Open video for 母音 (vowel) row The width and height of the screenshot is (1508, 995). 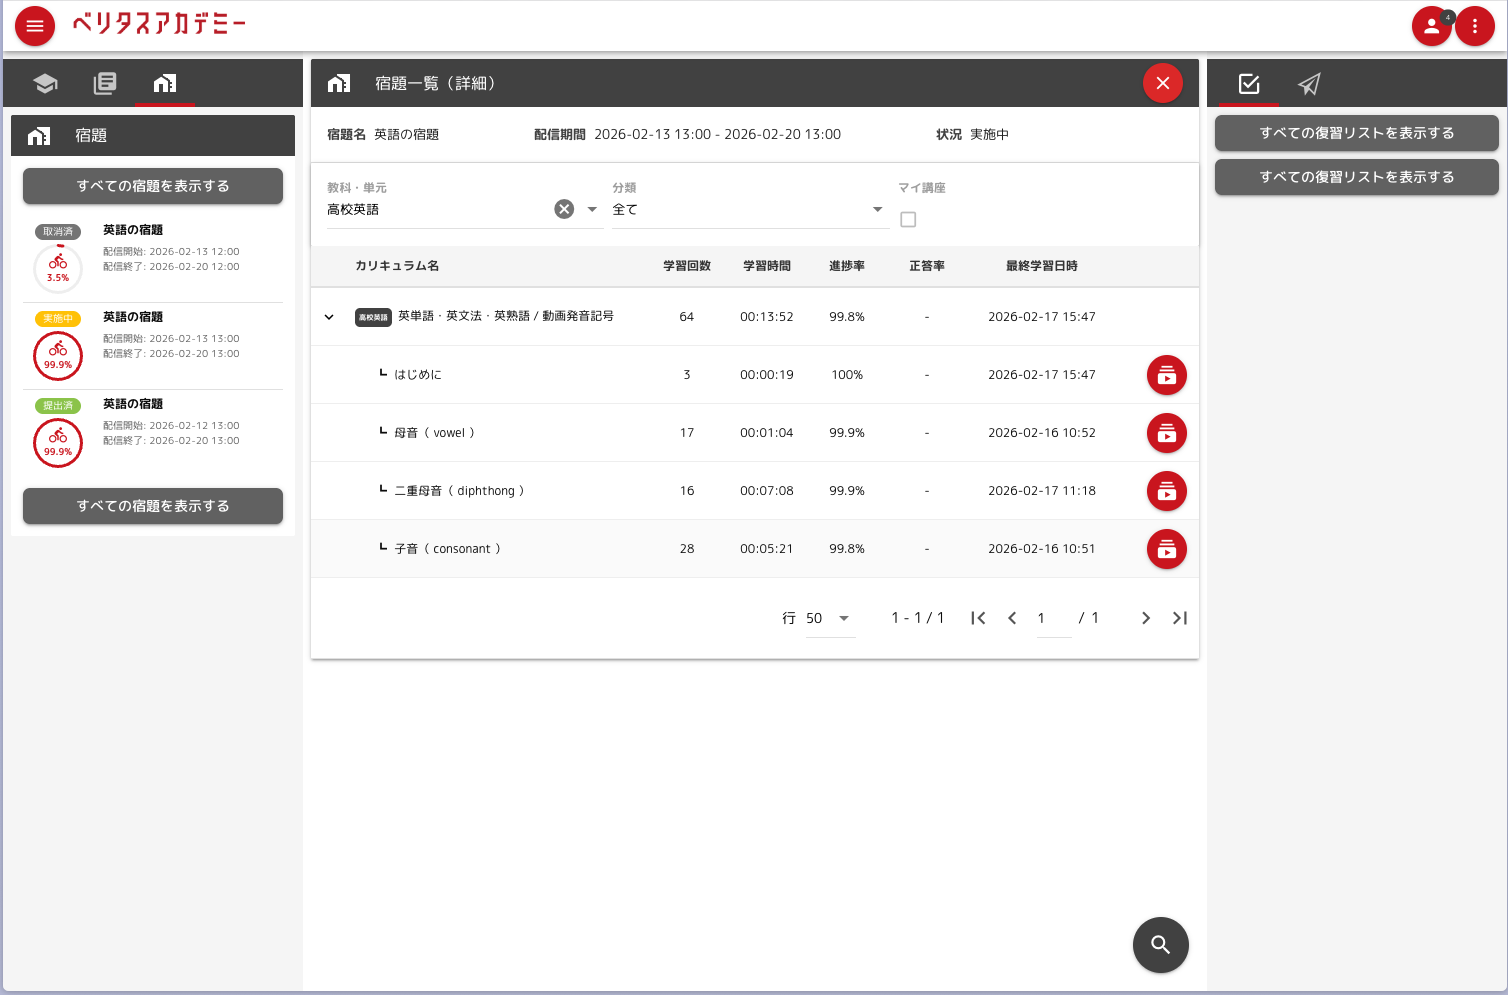(x=1166, y=433)
